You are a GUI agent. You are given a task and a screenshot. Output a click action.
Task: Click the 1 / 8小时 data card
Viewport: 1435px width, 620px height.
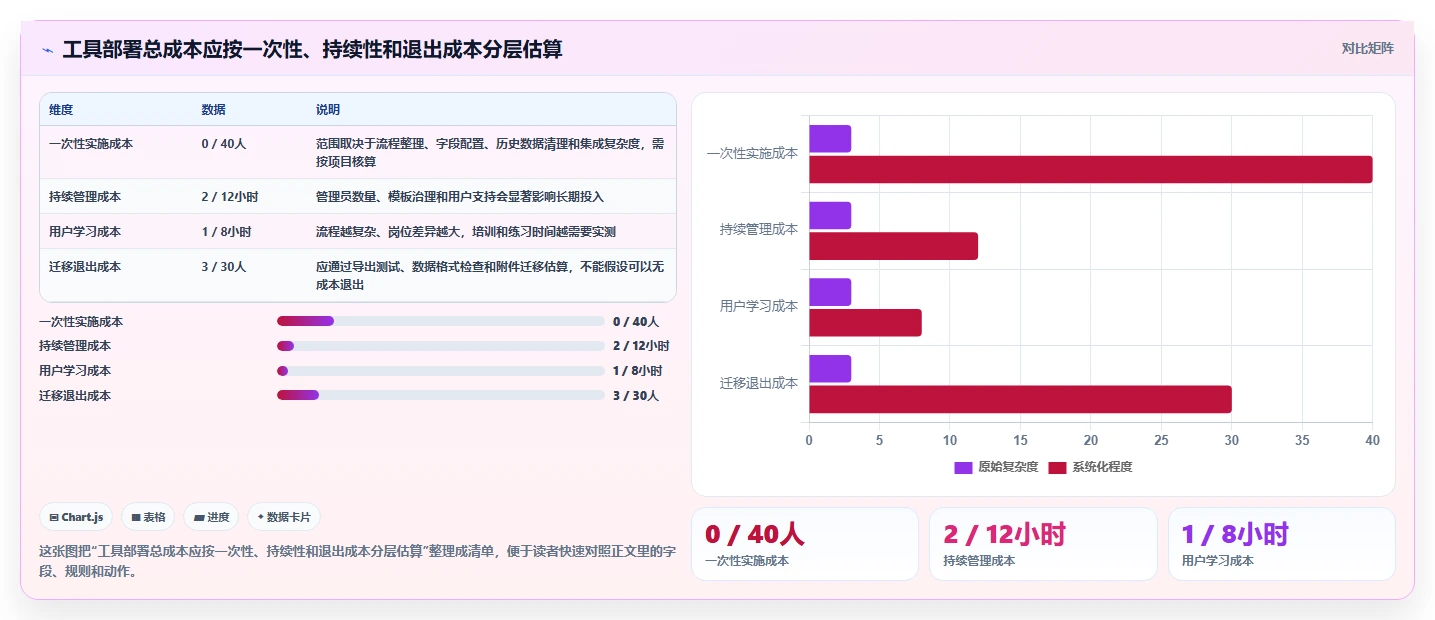[1281, 544]
